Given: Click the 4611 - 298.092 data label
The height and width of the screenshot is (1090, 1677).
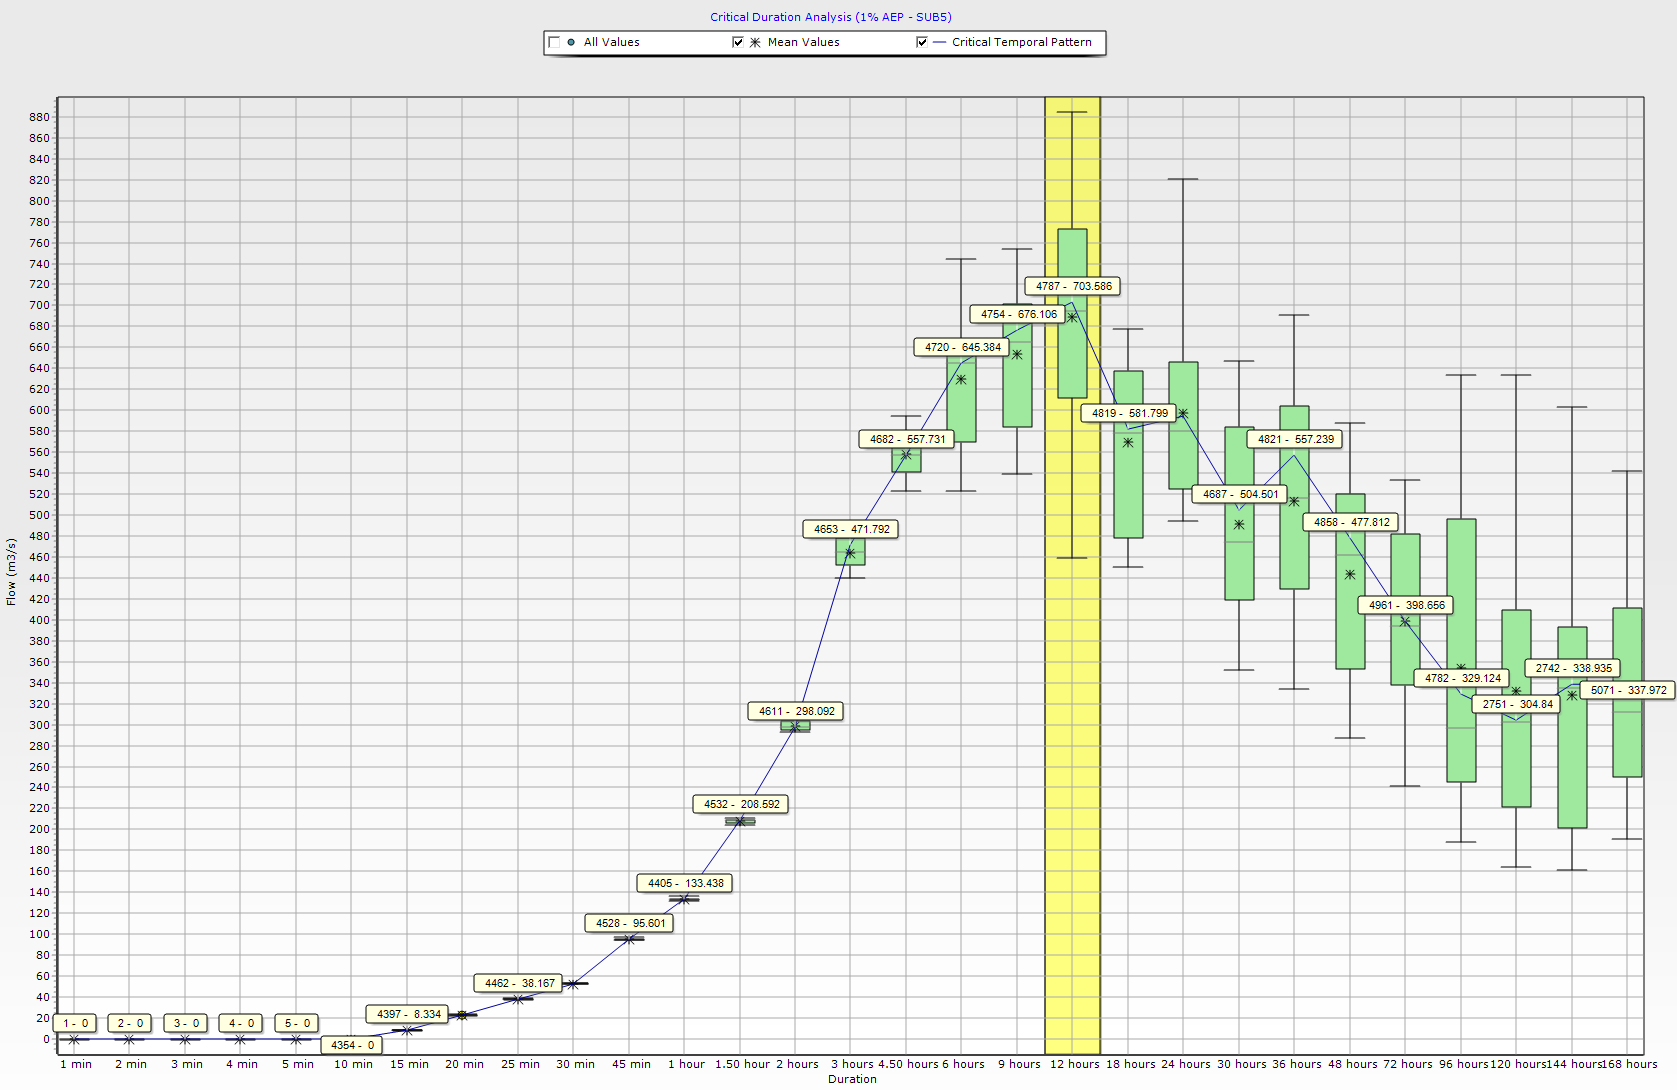Looking at the screenshot, I should tap(796, 711).
